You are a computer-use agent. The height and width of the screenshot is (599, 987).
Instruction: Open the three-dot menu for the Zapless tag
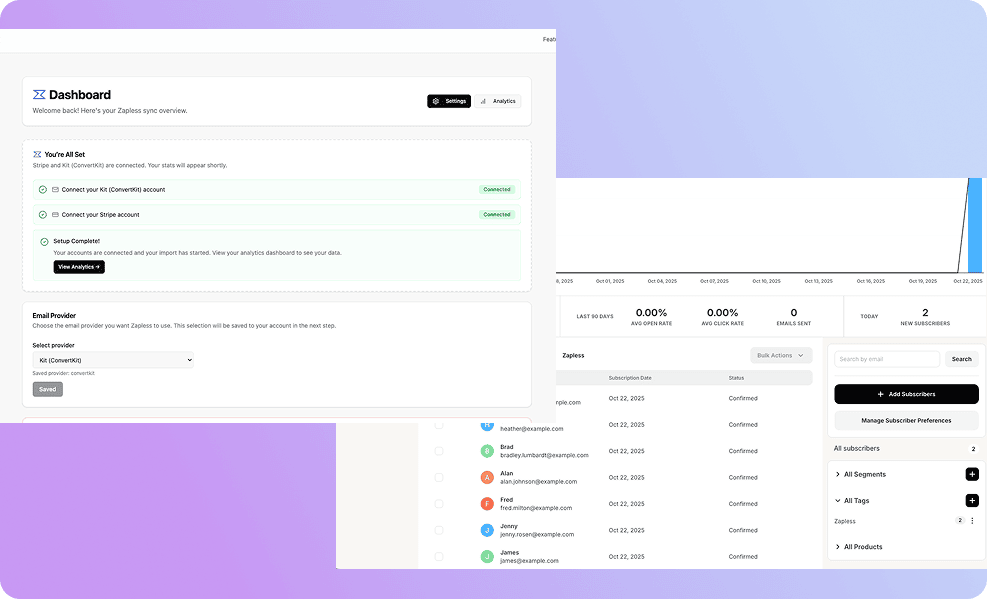pyautogui.click(x=972, y=520)
